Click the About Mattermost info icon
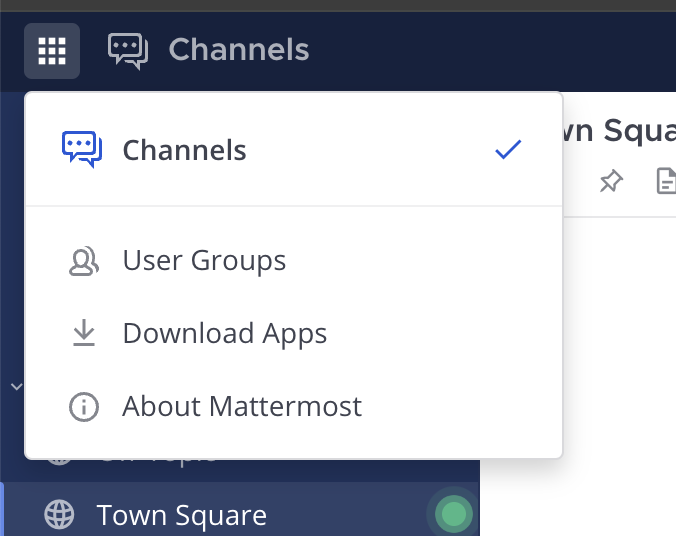Viewport: 676px width, 536px height. pyautogui.click(x=84, y=407)
